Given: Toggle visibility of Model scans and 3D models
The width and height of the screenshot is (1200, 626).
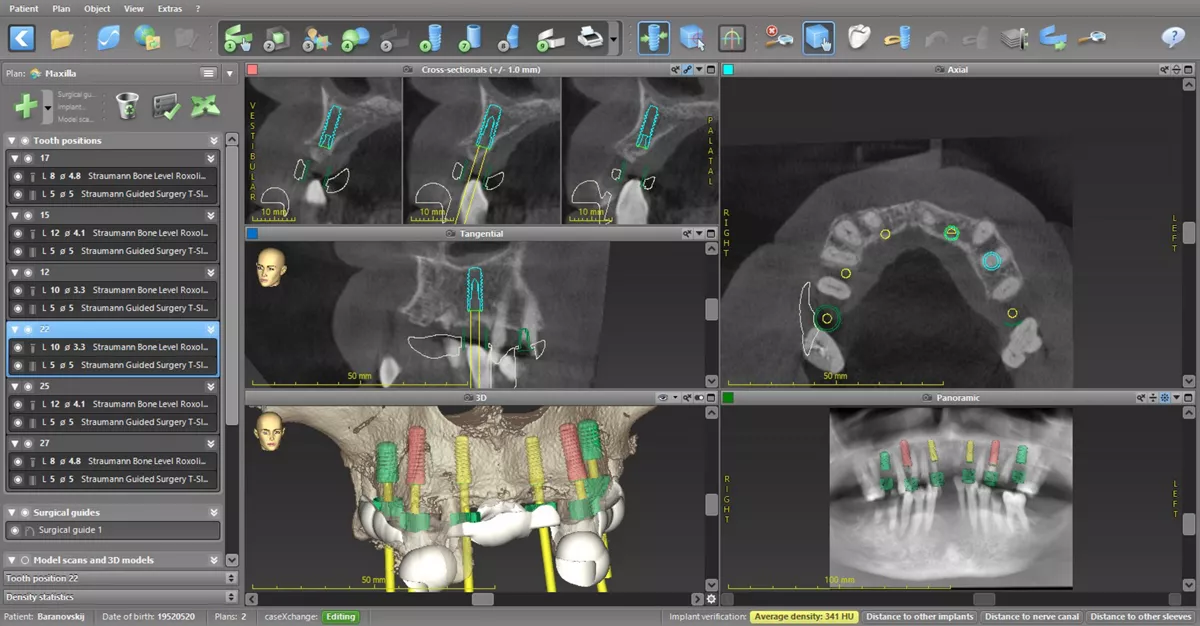Looking at the screenshot, I should click(26, 560).
